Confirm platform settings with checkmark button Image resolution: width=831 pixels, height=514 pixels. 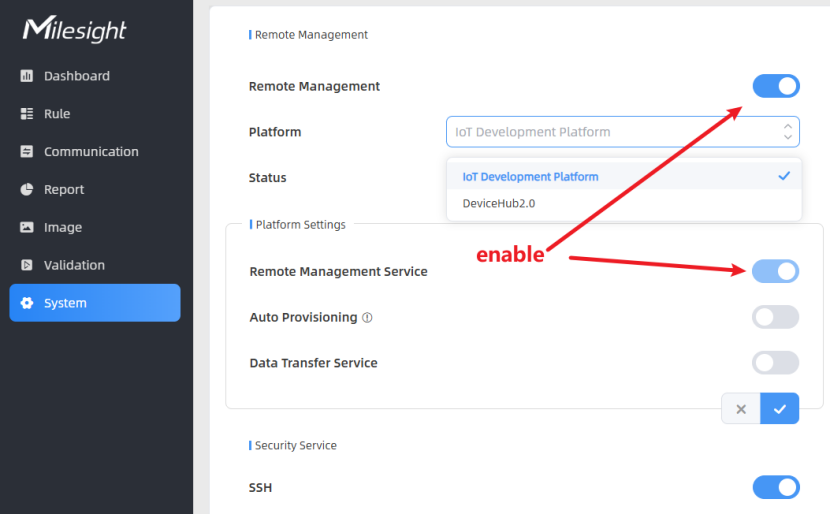pos(780,409)
